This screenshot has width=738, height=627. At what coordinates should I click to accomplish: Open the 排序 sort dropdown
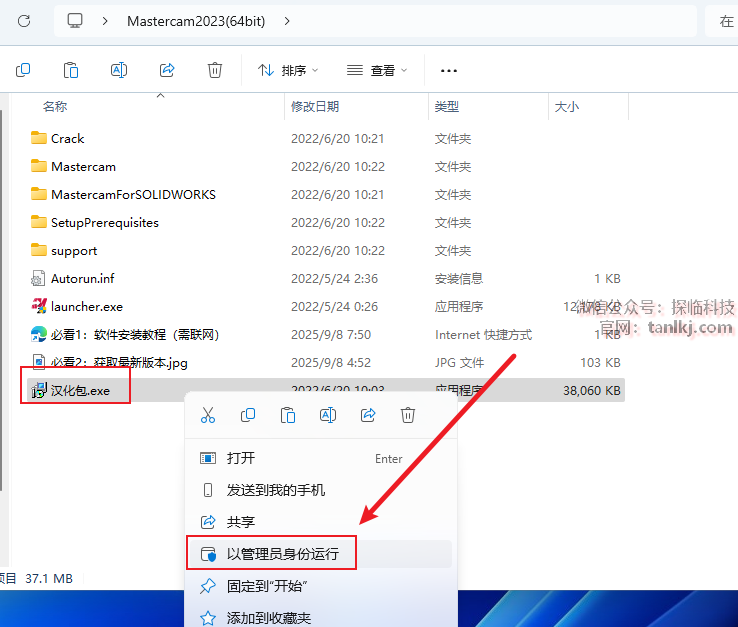coord(288,70)
